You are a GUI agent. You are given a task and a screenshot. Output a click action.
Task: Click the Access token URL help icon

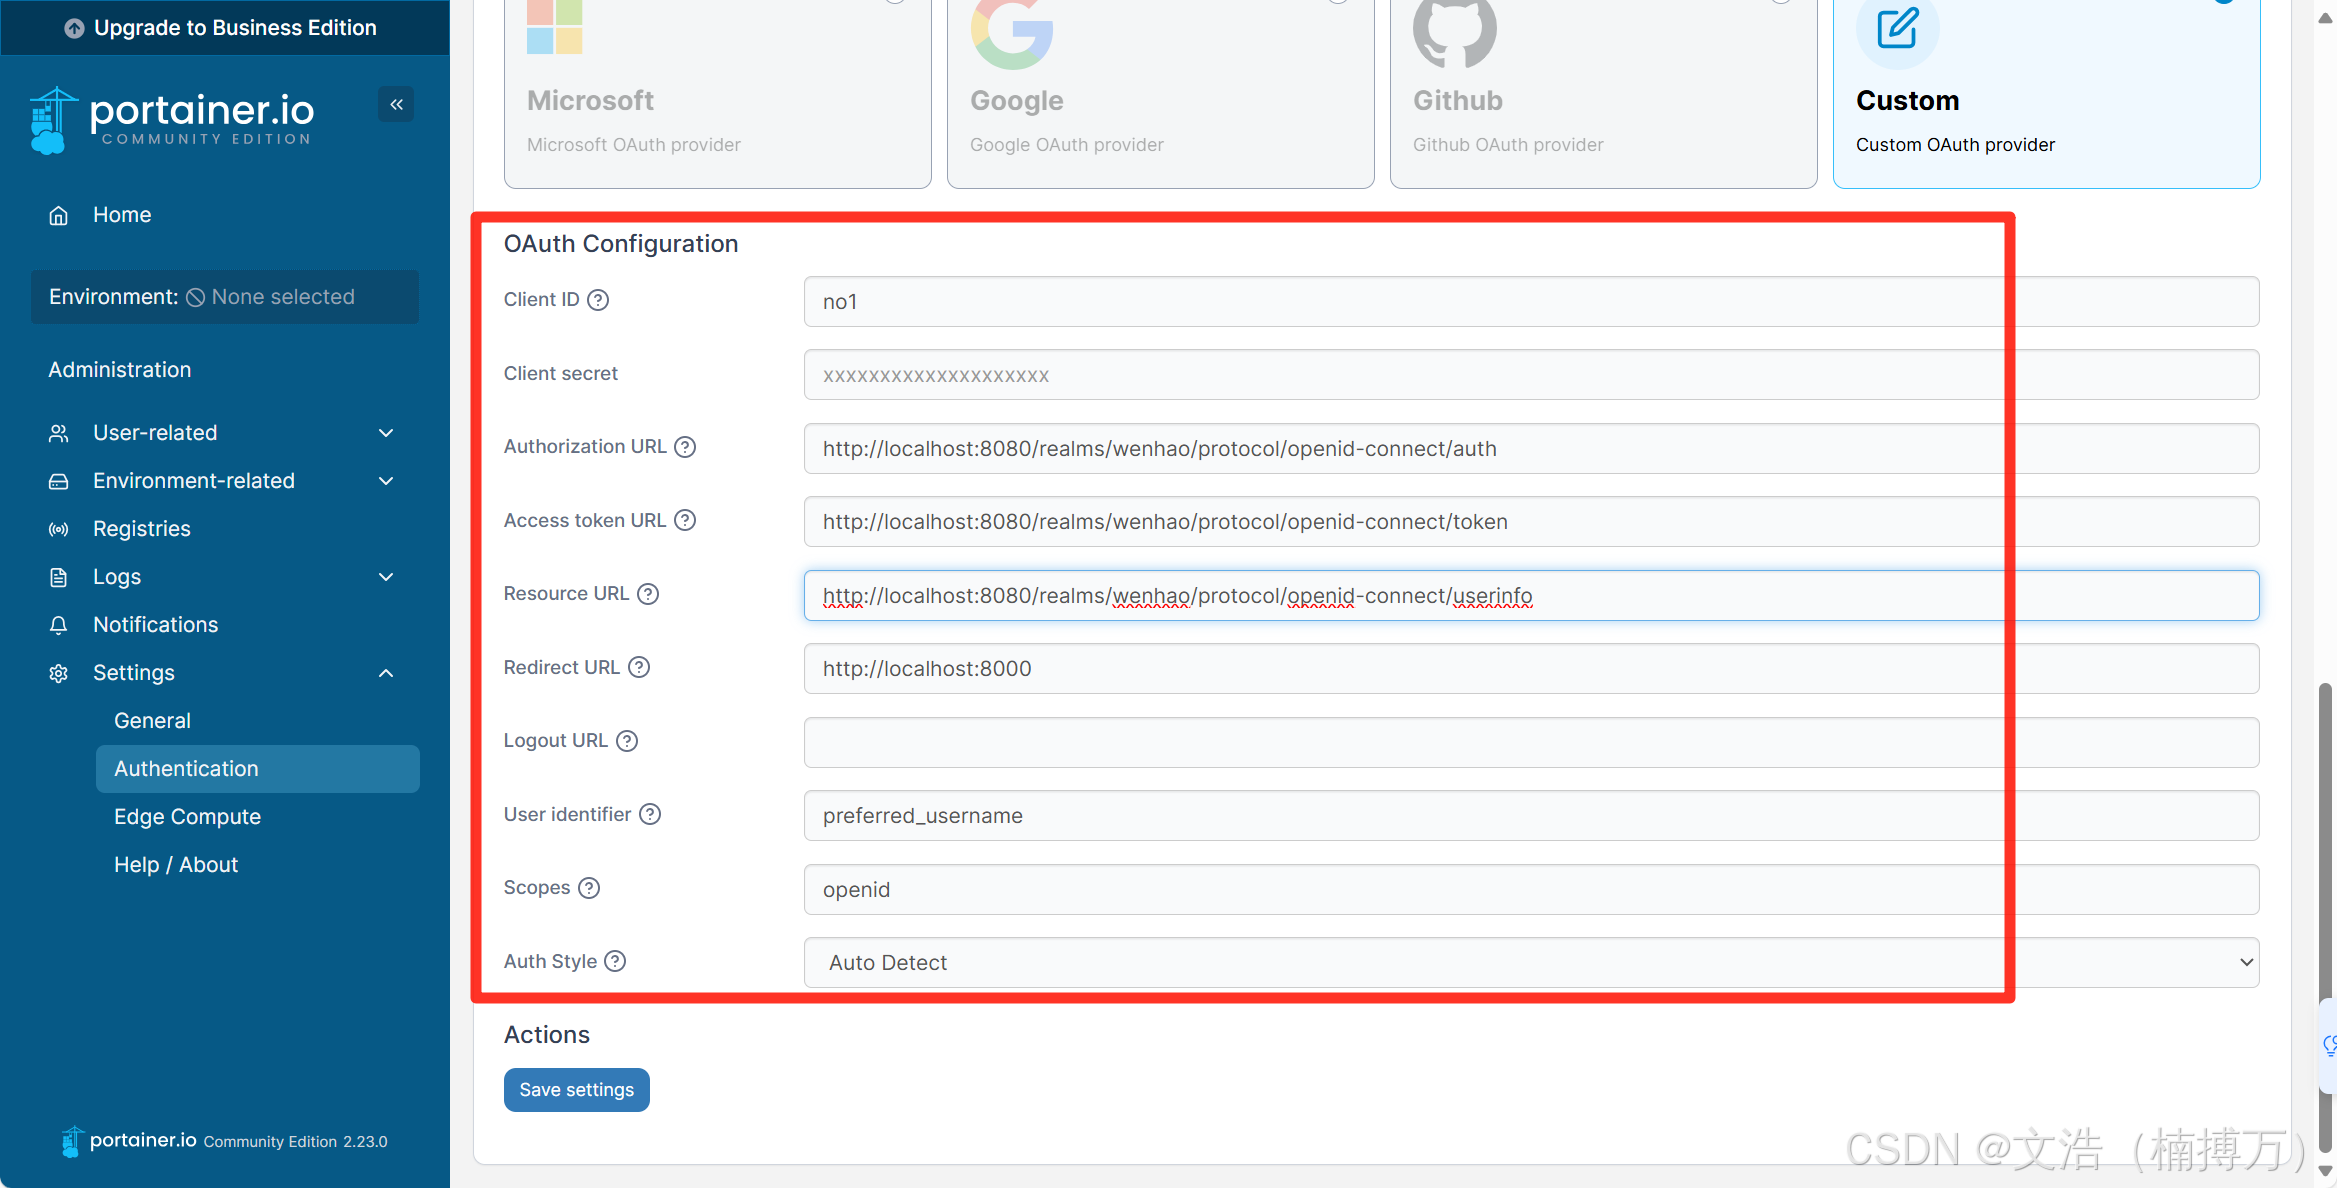[x=685, y=520]
